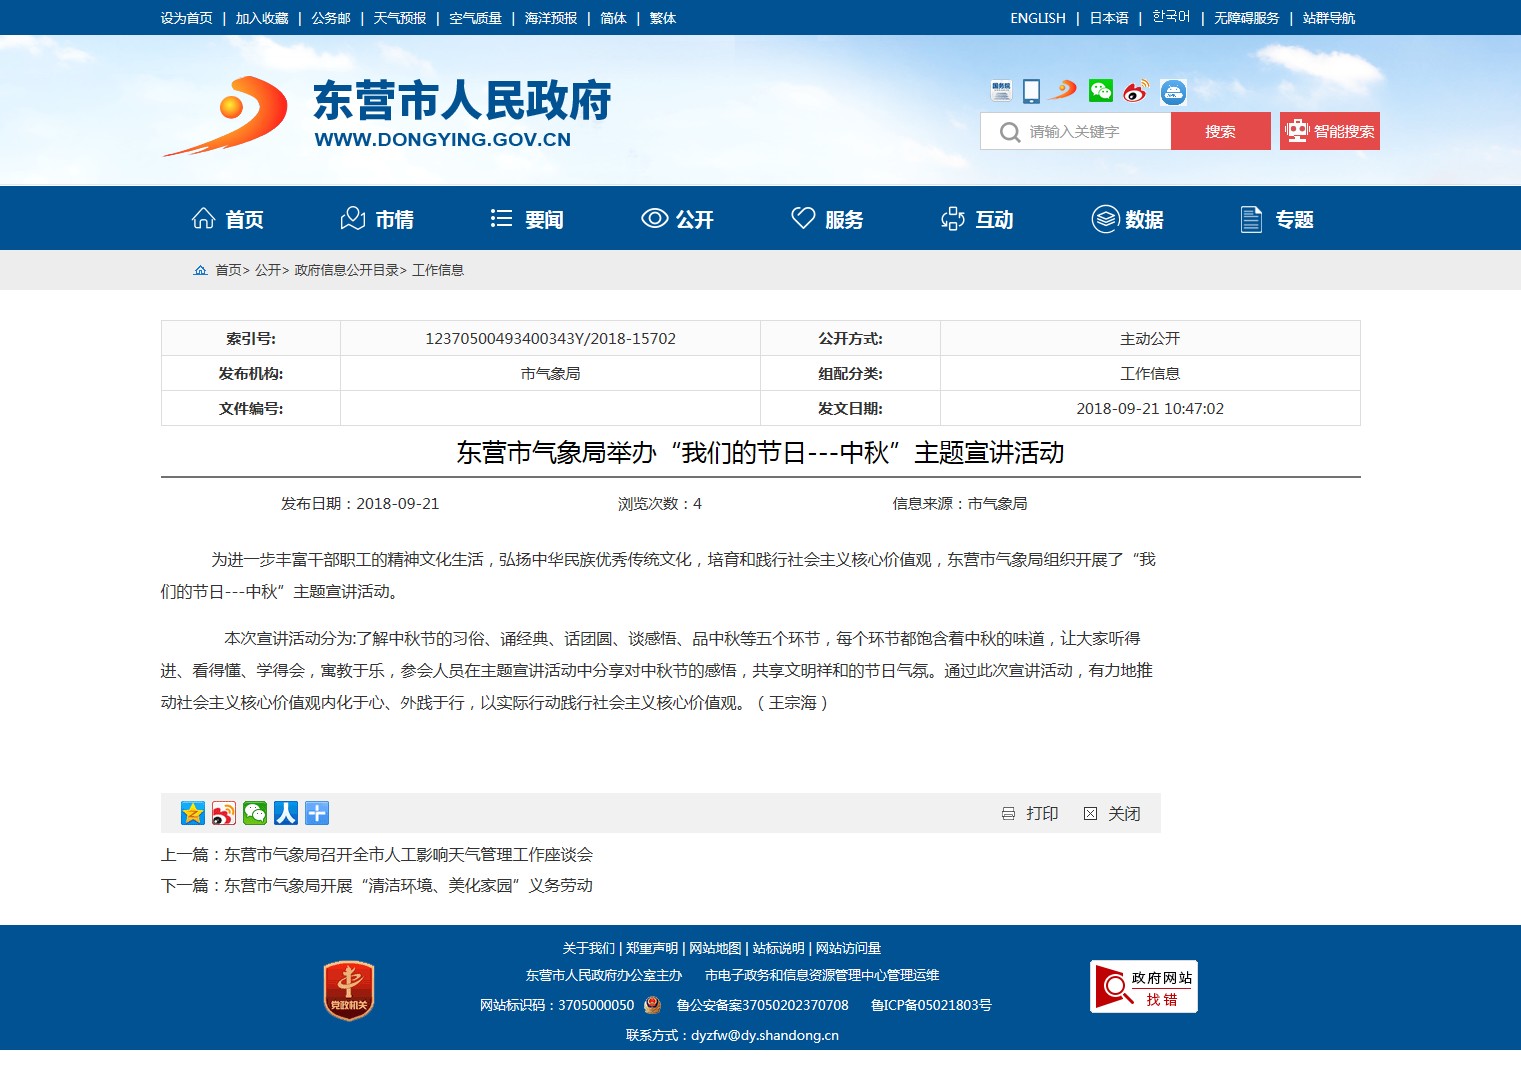Open the 政府网站找错 badge
The width and height of the screenshot is (1521, 1070).
coord(1143,987)
